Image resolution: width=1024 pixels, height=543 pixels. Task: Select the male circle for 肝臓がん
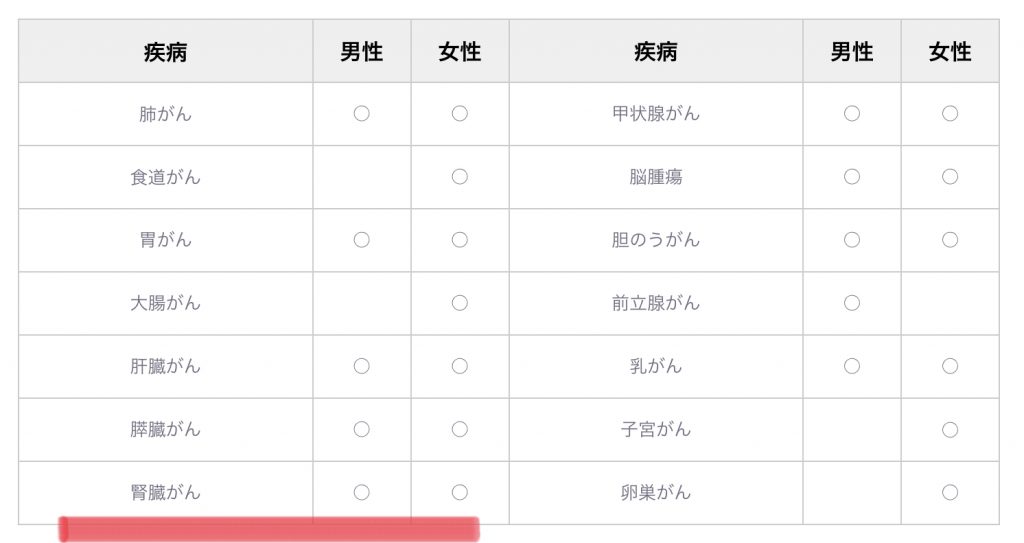point(361,366)
